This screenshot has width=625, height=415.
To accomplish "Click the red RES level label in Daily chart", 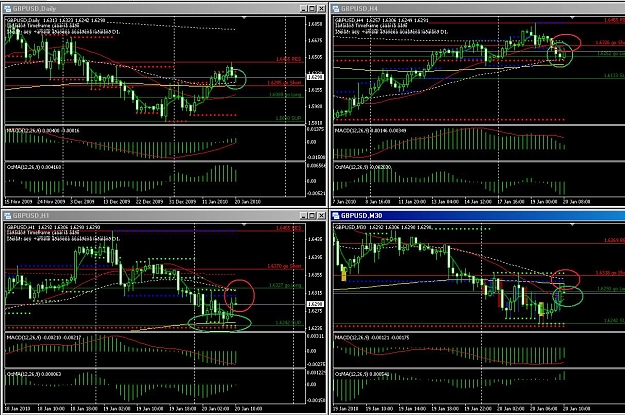I will (x=289, y=59).
